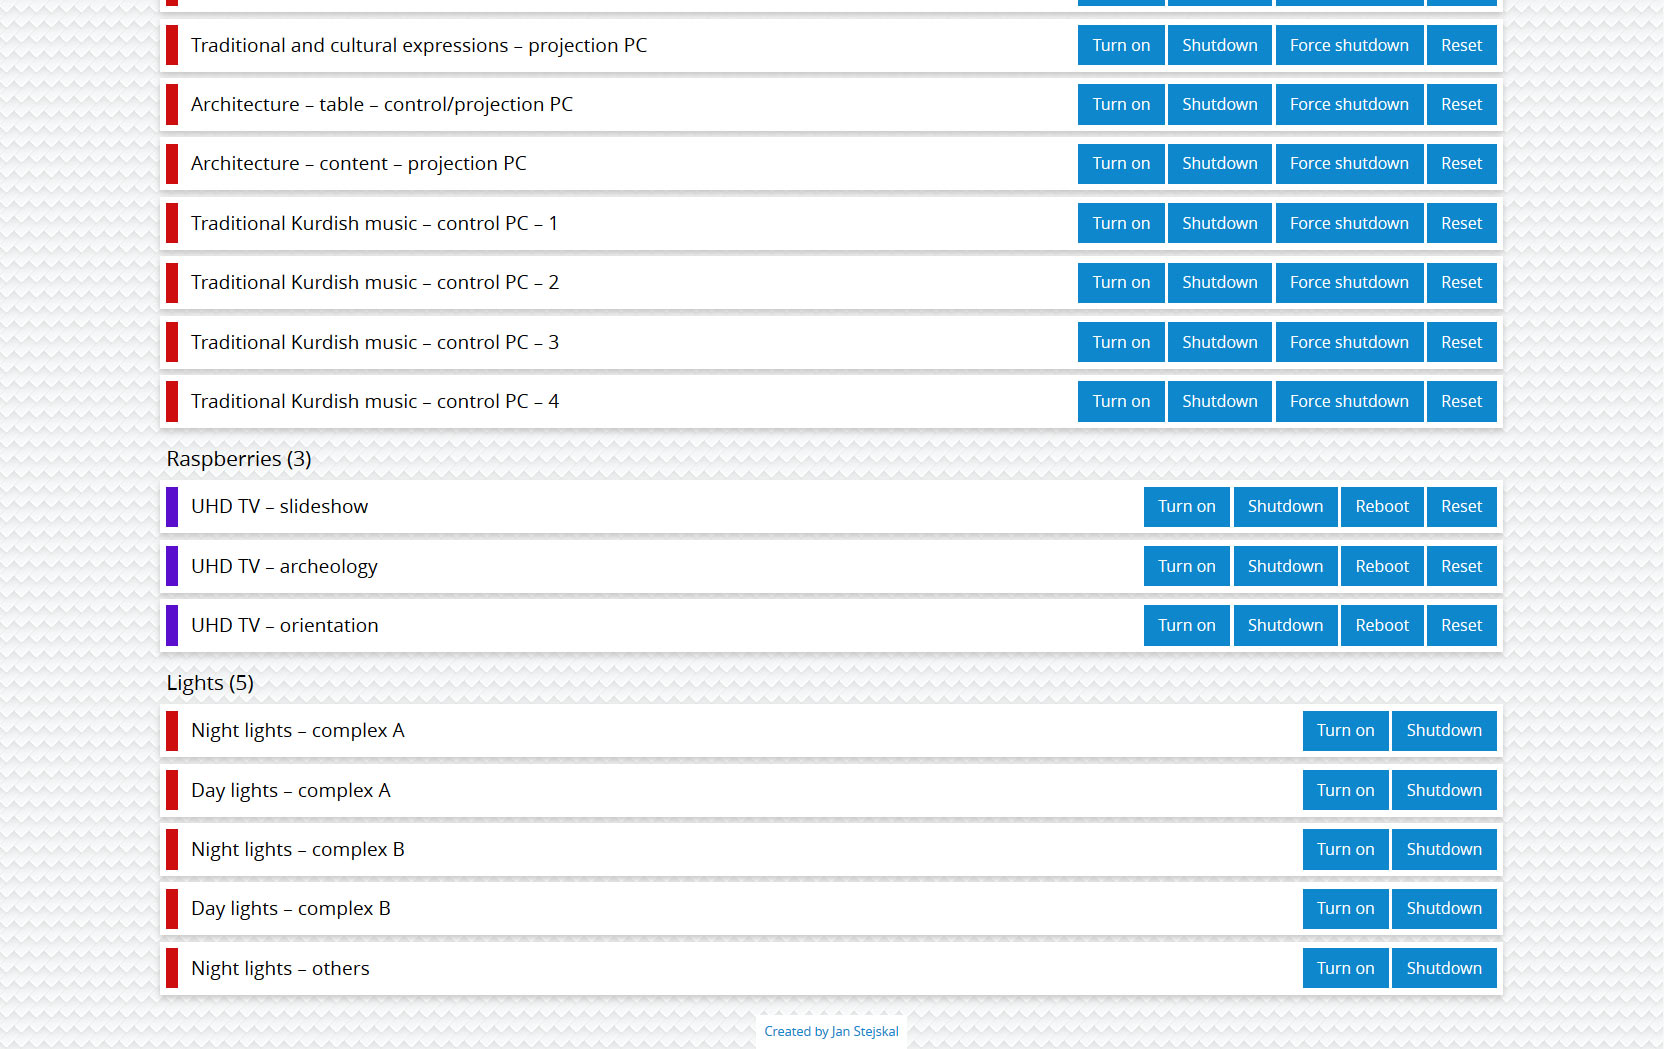The image size is (1664, 1049).
Task: Turn on Day lights complex A
Action: [1345, 790]
